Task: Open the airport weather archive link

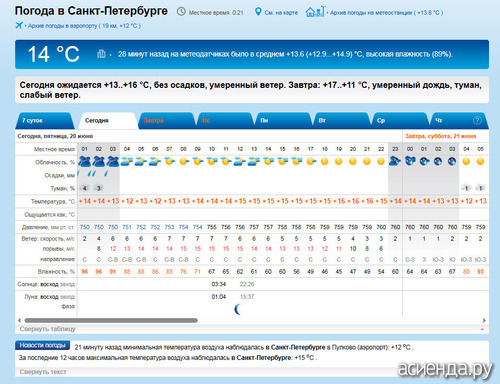Action: point(84,26)
